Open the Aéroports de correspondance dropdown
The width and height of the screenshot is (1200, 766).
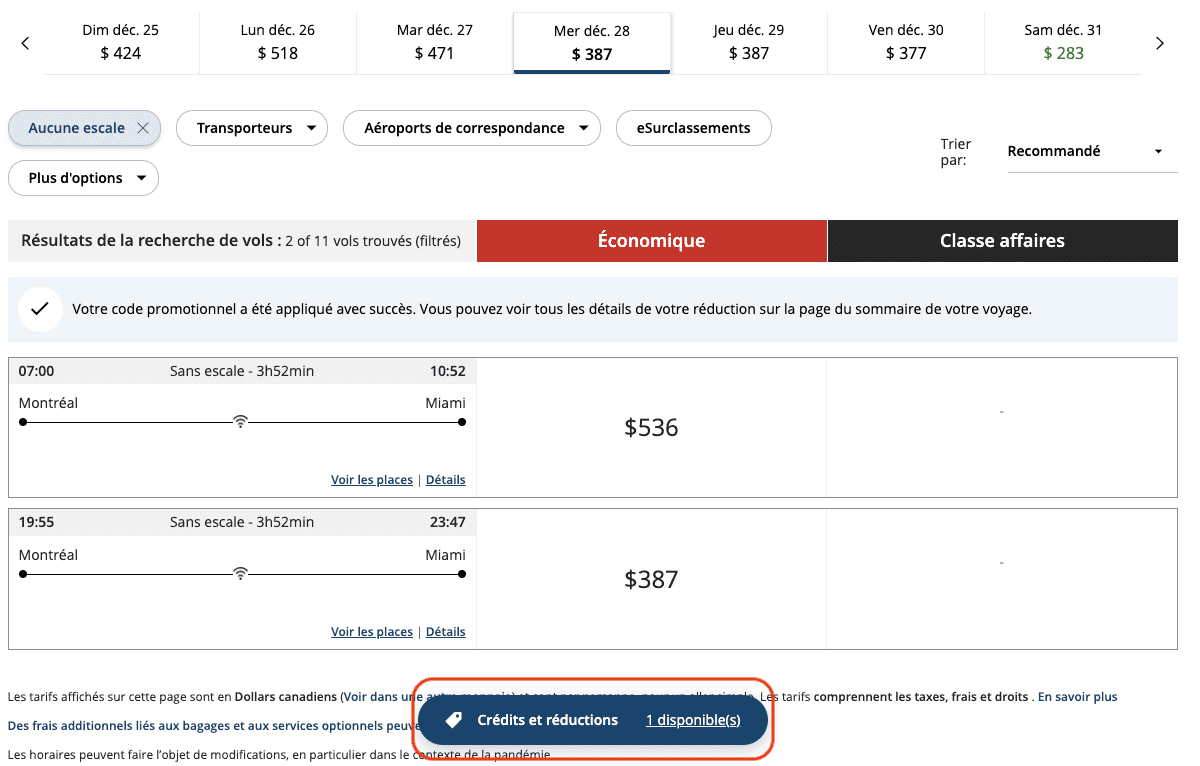[x=471, y=128]
